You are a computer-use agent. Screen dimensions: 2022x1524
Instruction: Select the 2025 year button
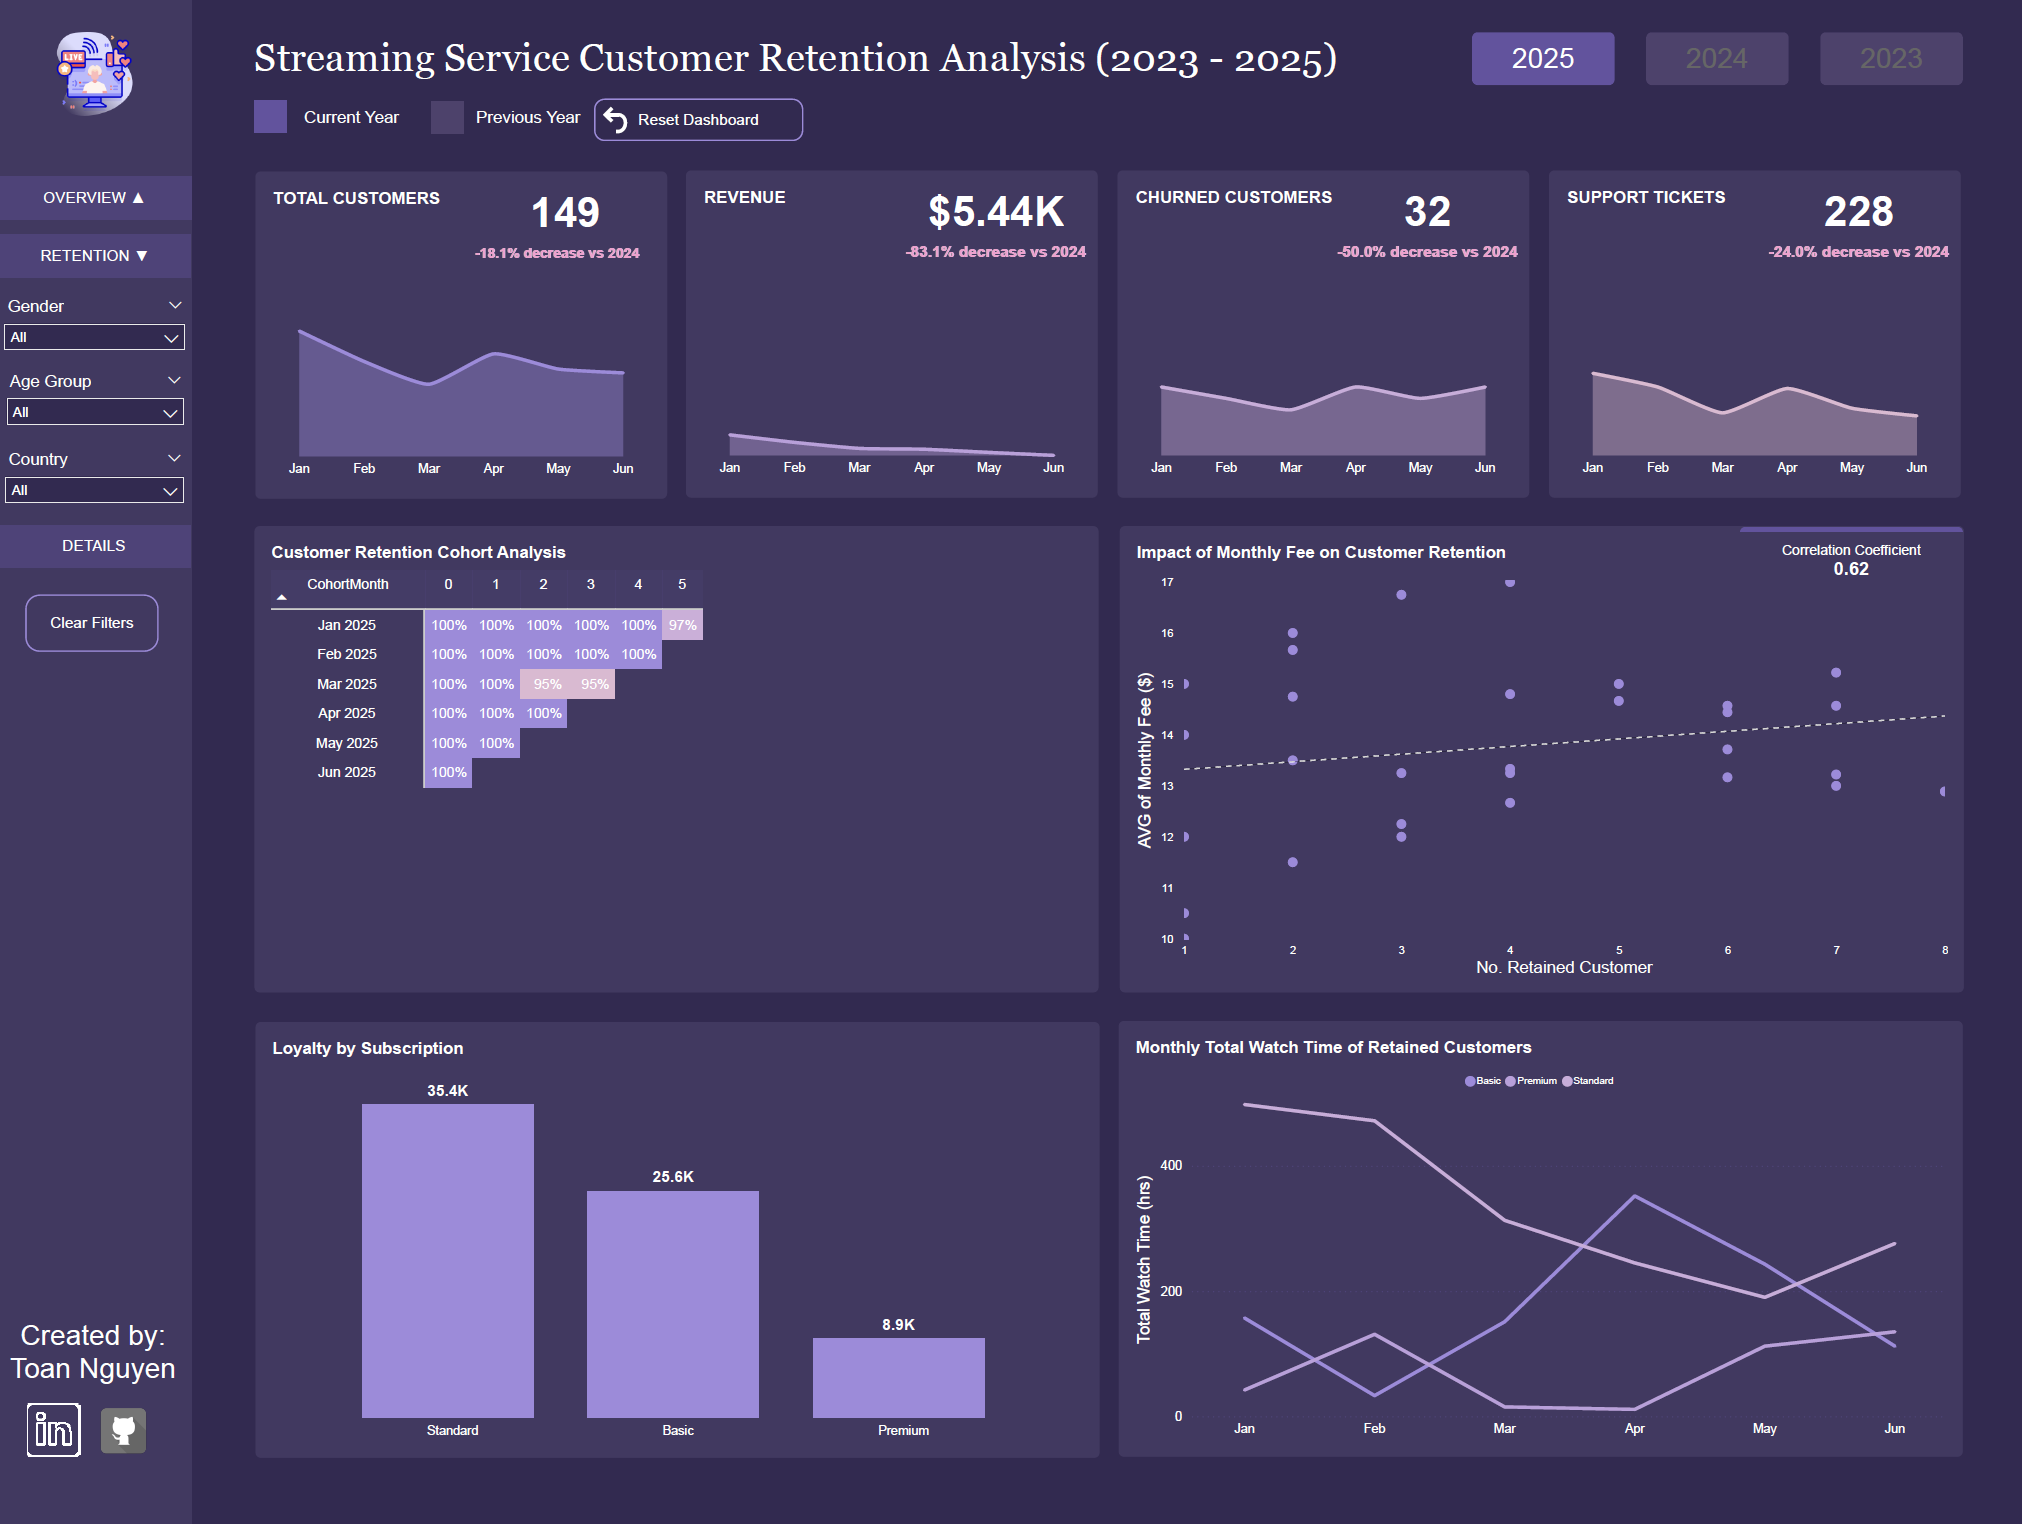pyautogui.click(x=1542, y=59)
